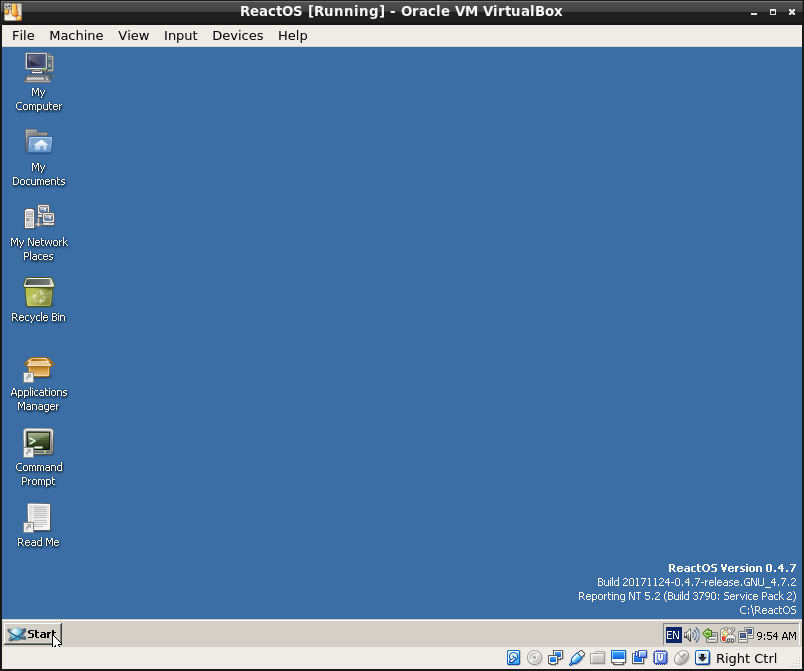Viewport: 804px width, 671px height.
Task: Open the Devices menu
Action: 237,35
